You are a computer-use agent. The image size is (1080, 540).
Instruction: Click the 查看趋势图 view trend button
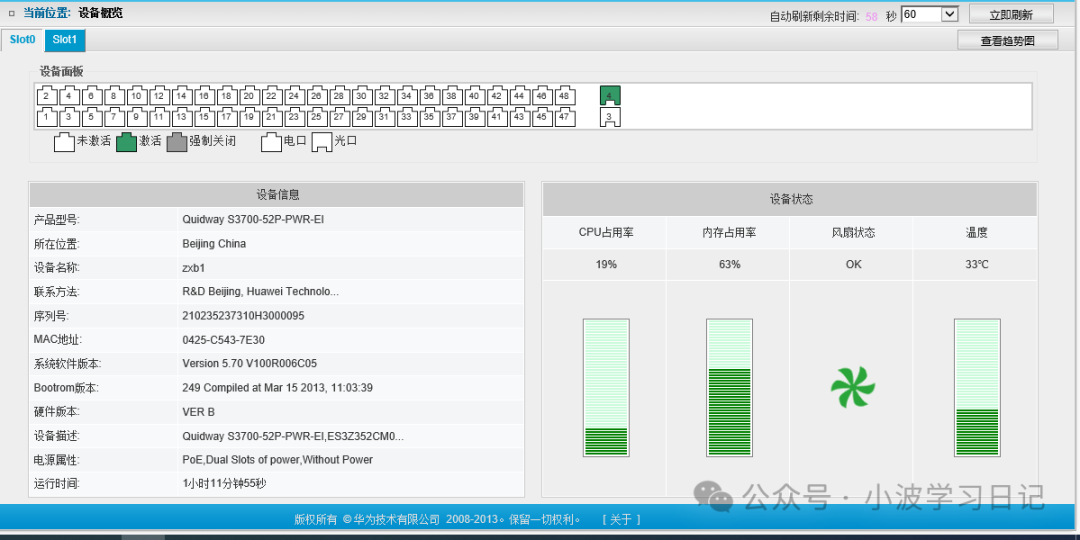tap(1006, 41)
